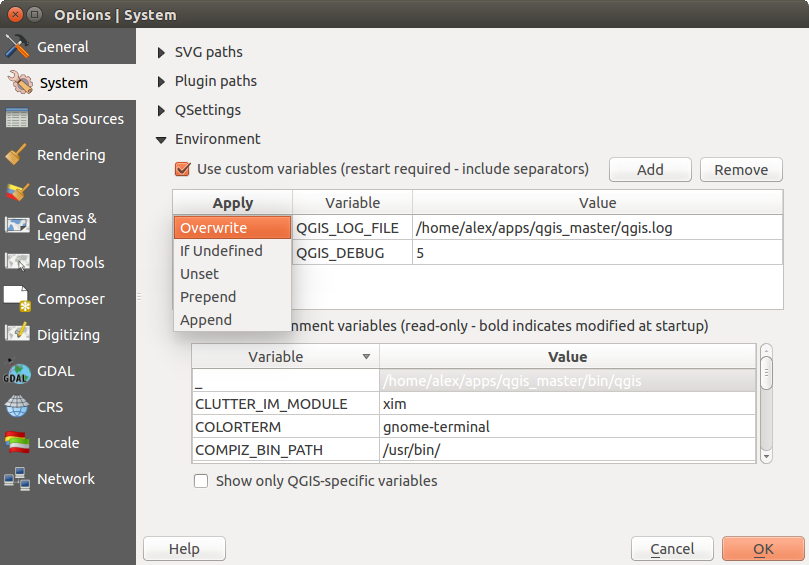Click the General wrench icon in sidebar
Viewport: 809px width, 565px height.
17,47
